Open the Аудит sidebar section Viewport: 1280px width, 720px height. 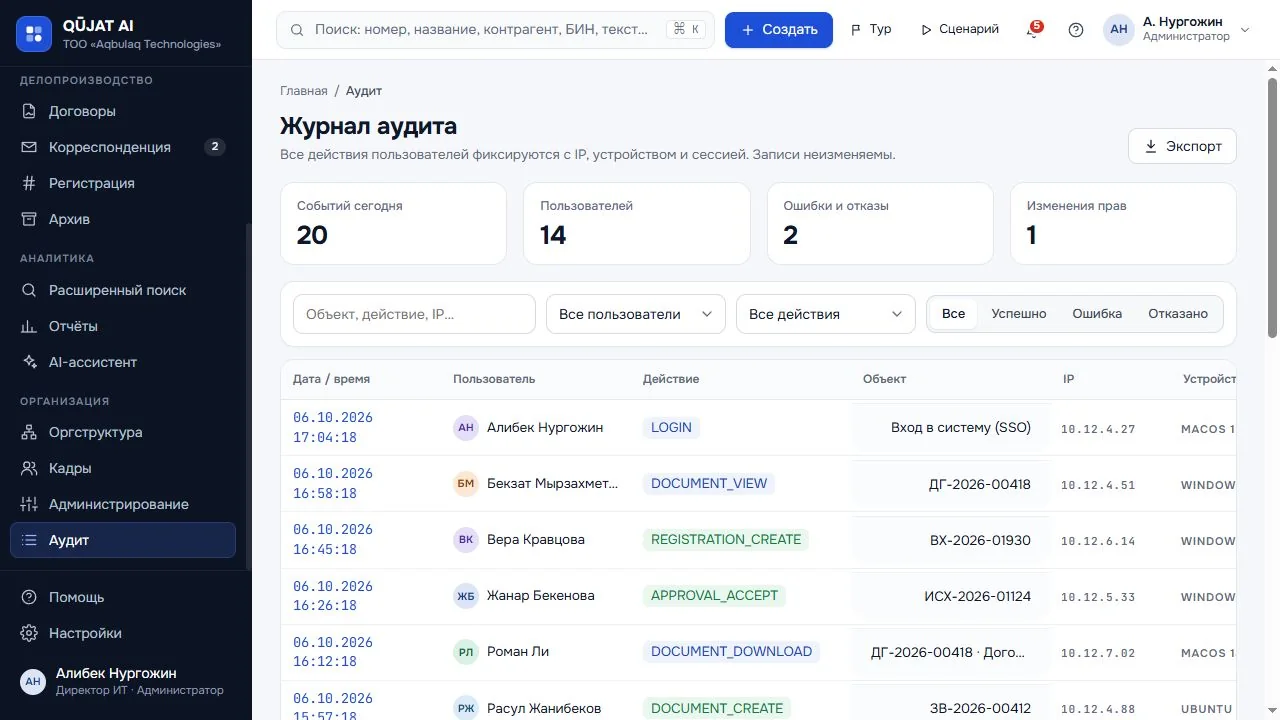pyautogui.click(x=123, y=540)
